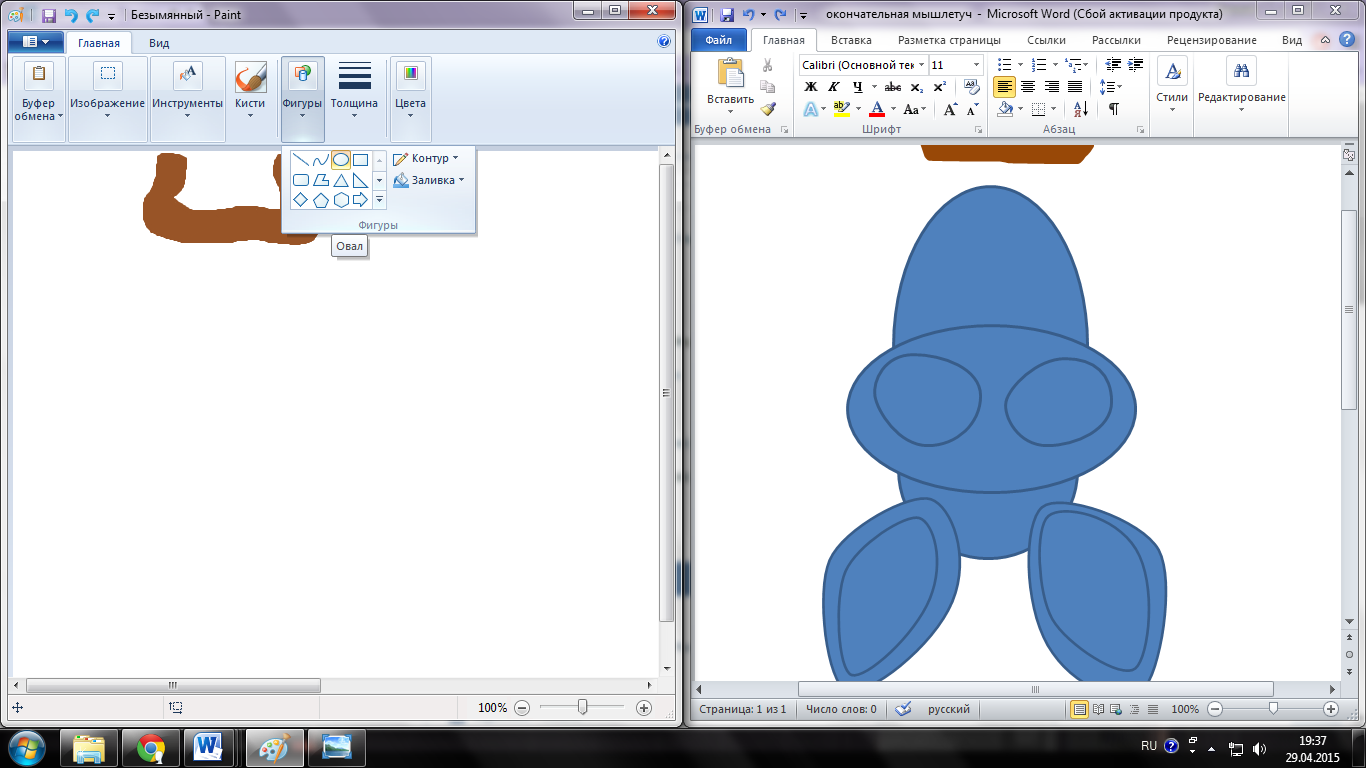The width and height of the screenshot is (1366, 768).
Task: Toggle Align Left in Word
Action: (x=1005, y=87)
